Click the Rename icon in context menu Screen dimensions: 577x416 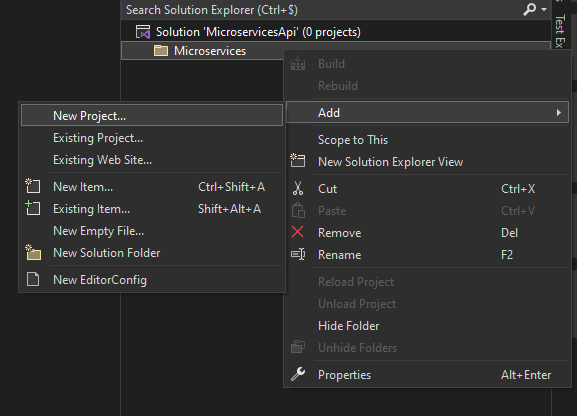click(x=298, y=254)
